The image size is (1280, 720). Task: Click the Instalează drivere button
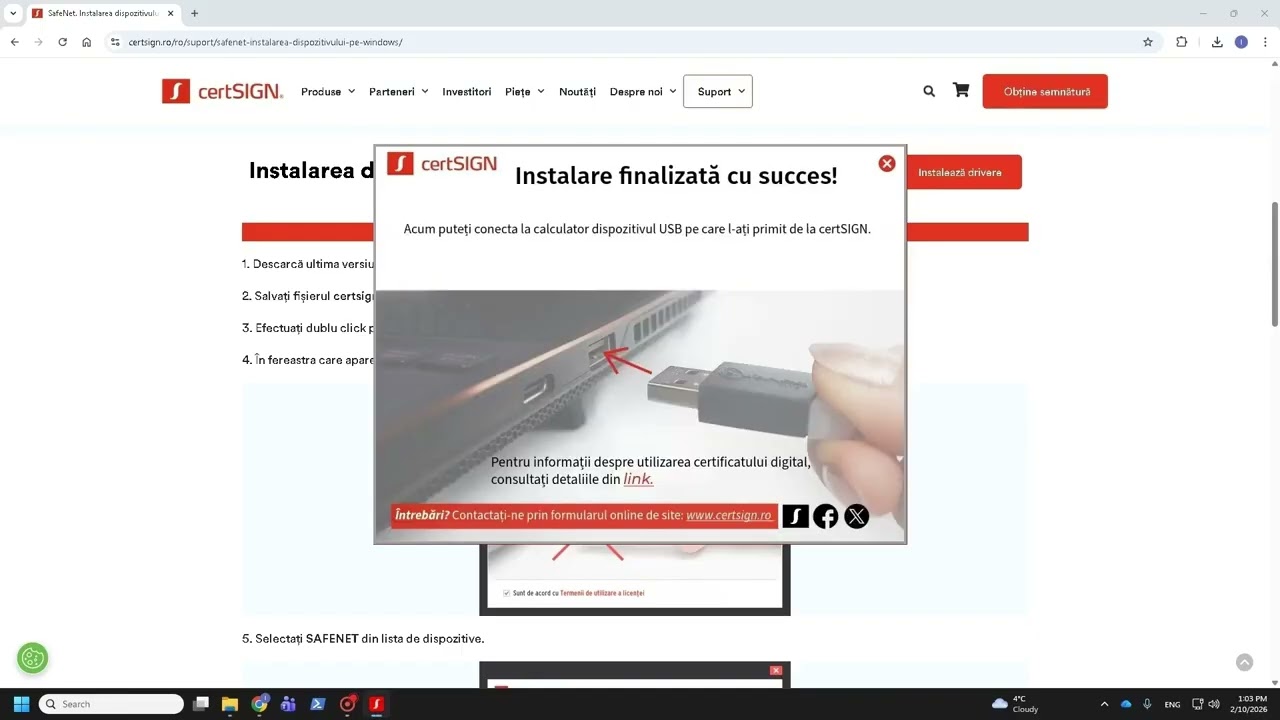[960, 172]
